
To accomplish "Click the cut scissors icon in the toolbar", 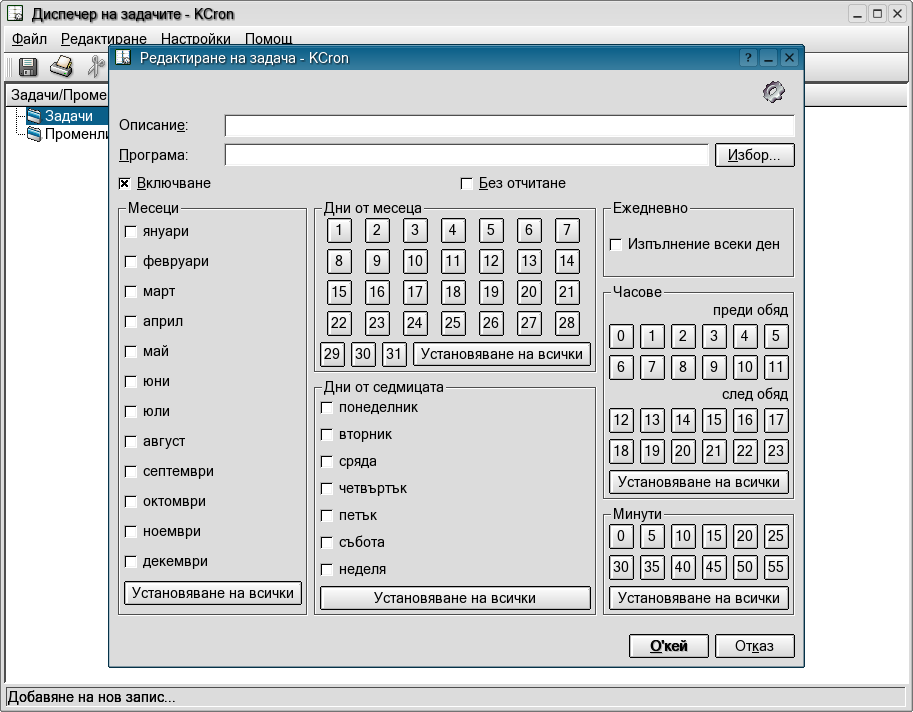I will point(96,67).
